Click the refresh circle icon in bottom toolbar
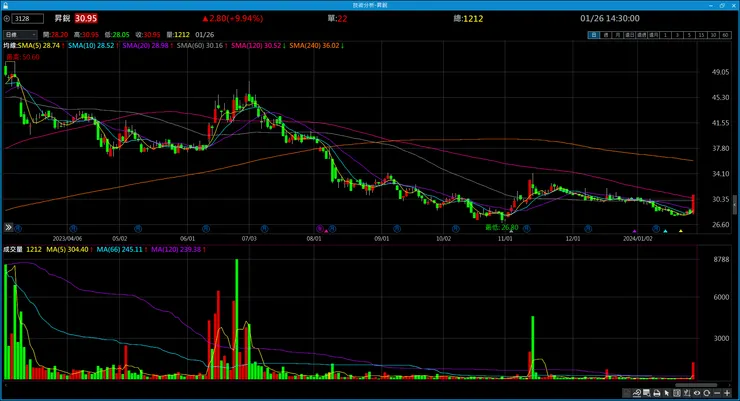The width and height of the screenshot is (740, 401). click(706, 393)
